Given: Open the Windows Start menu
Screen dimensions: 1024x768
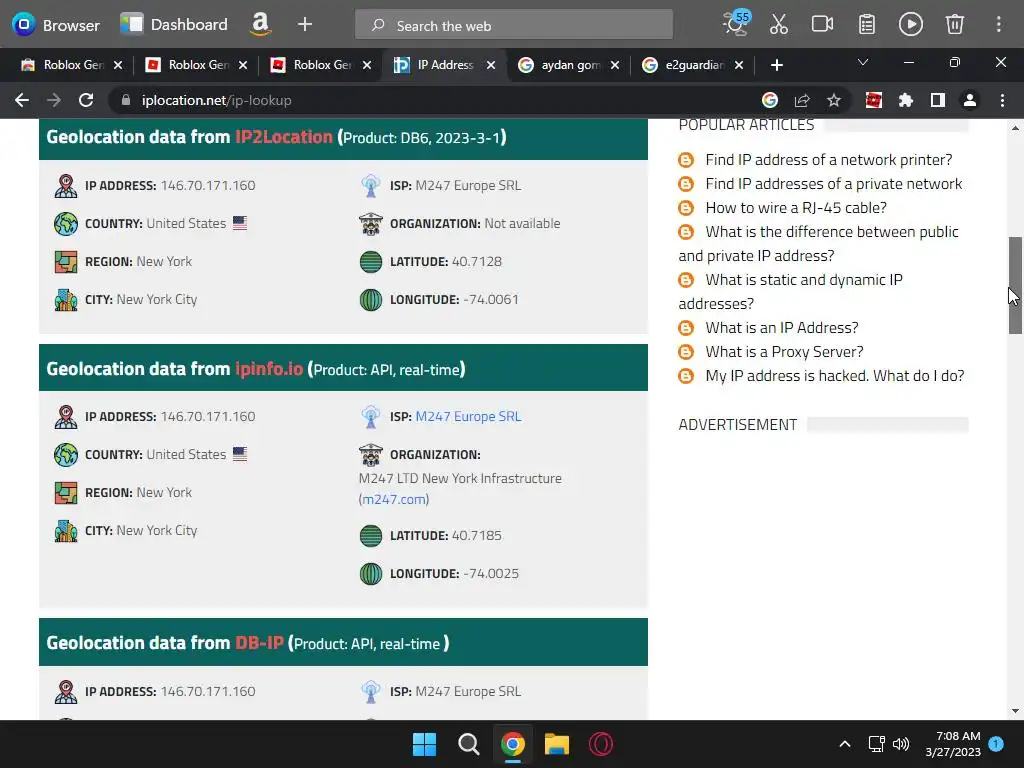Looking at the screenshot, I should pyautogui.click(x=424, y=744).
